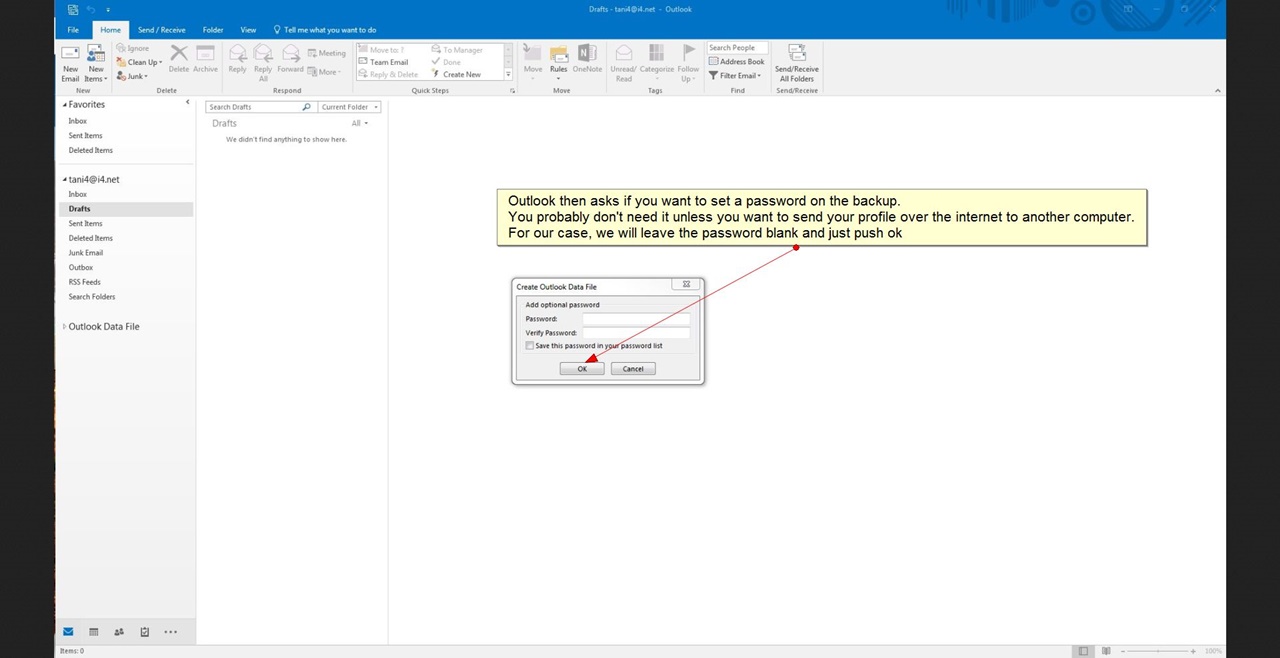Minimize the folder pane
1280x658 pixels.
(187, 102)
